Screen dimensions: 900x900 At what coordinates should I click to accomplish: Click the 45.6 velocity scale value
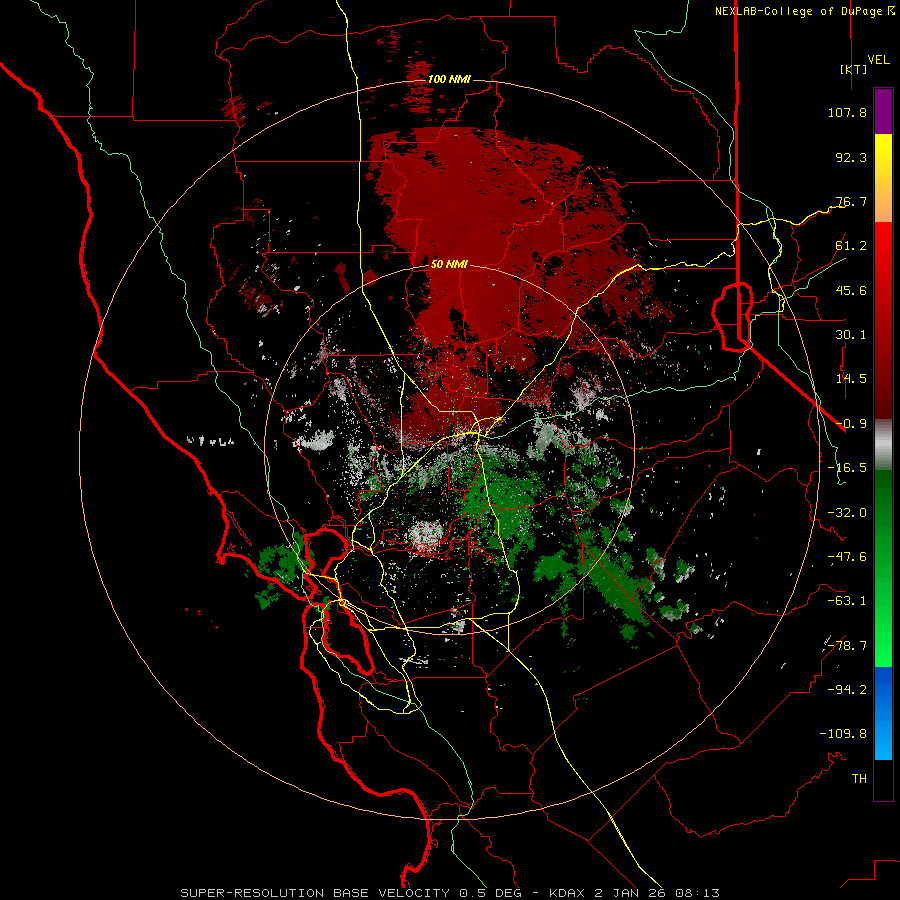[x=851, y=290]
